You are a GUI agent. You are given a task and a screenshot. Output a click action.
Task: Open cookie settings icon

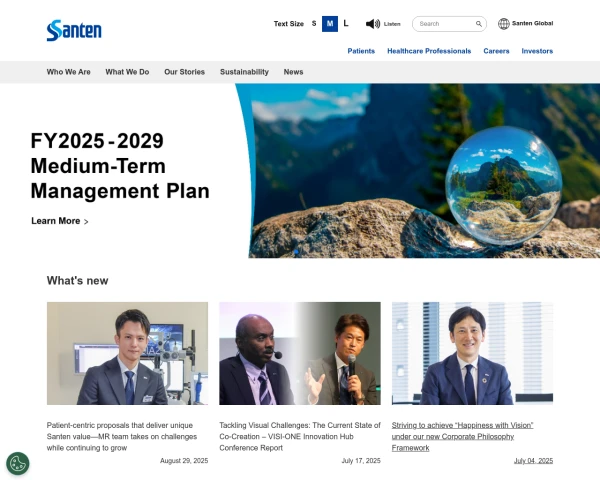coord(18,464)
